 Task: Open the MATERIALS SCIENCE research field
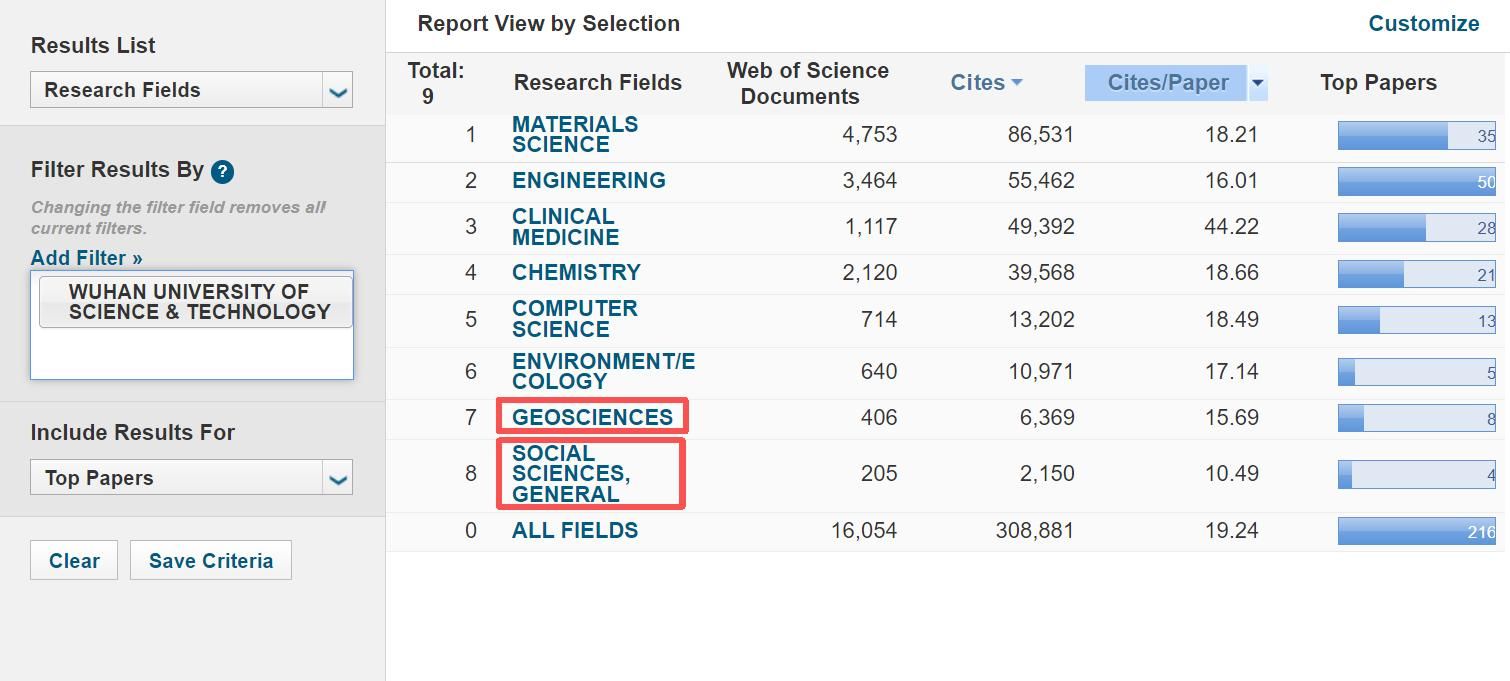tap(574, 134)
